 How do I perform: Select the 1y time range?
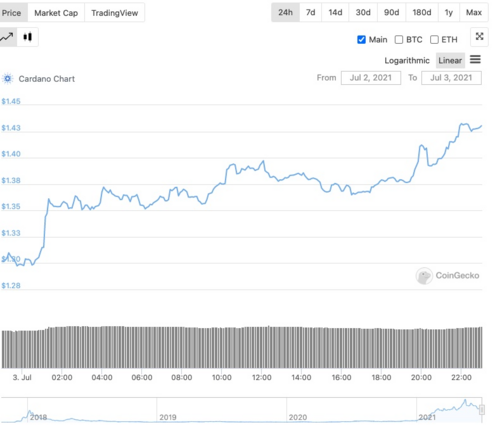[x=449, y=12]
